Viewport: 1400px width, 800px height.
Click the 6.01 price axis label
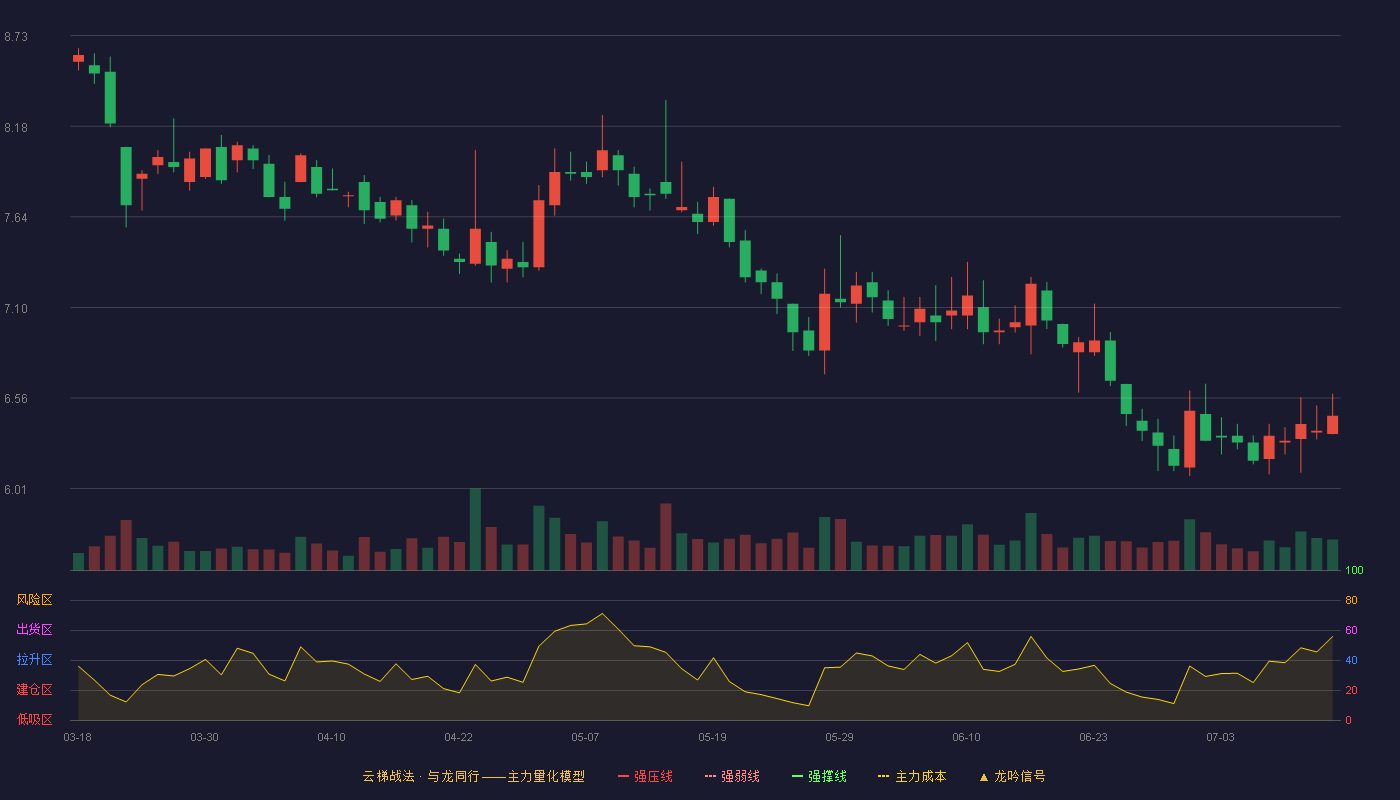tap(16, 490)
